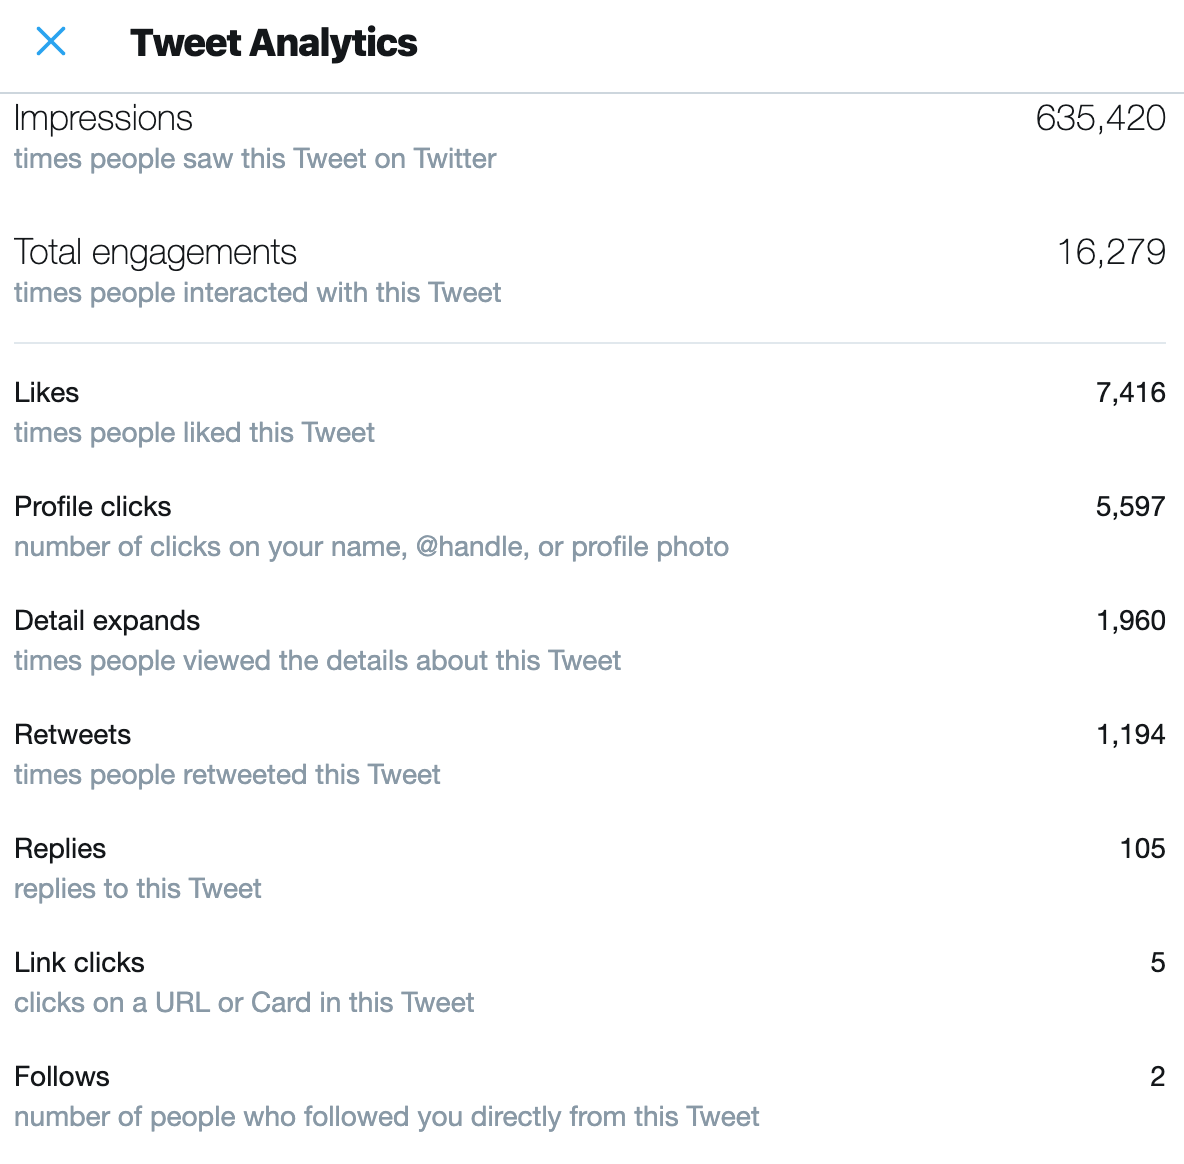Image resolution: width=1184 pixels, height=1164 pixels.
Task: Click the Total engagements label
Action: click(155, 252)
